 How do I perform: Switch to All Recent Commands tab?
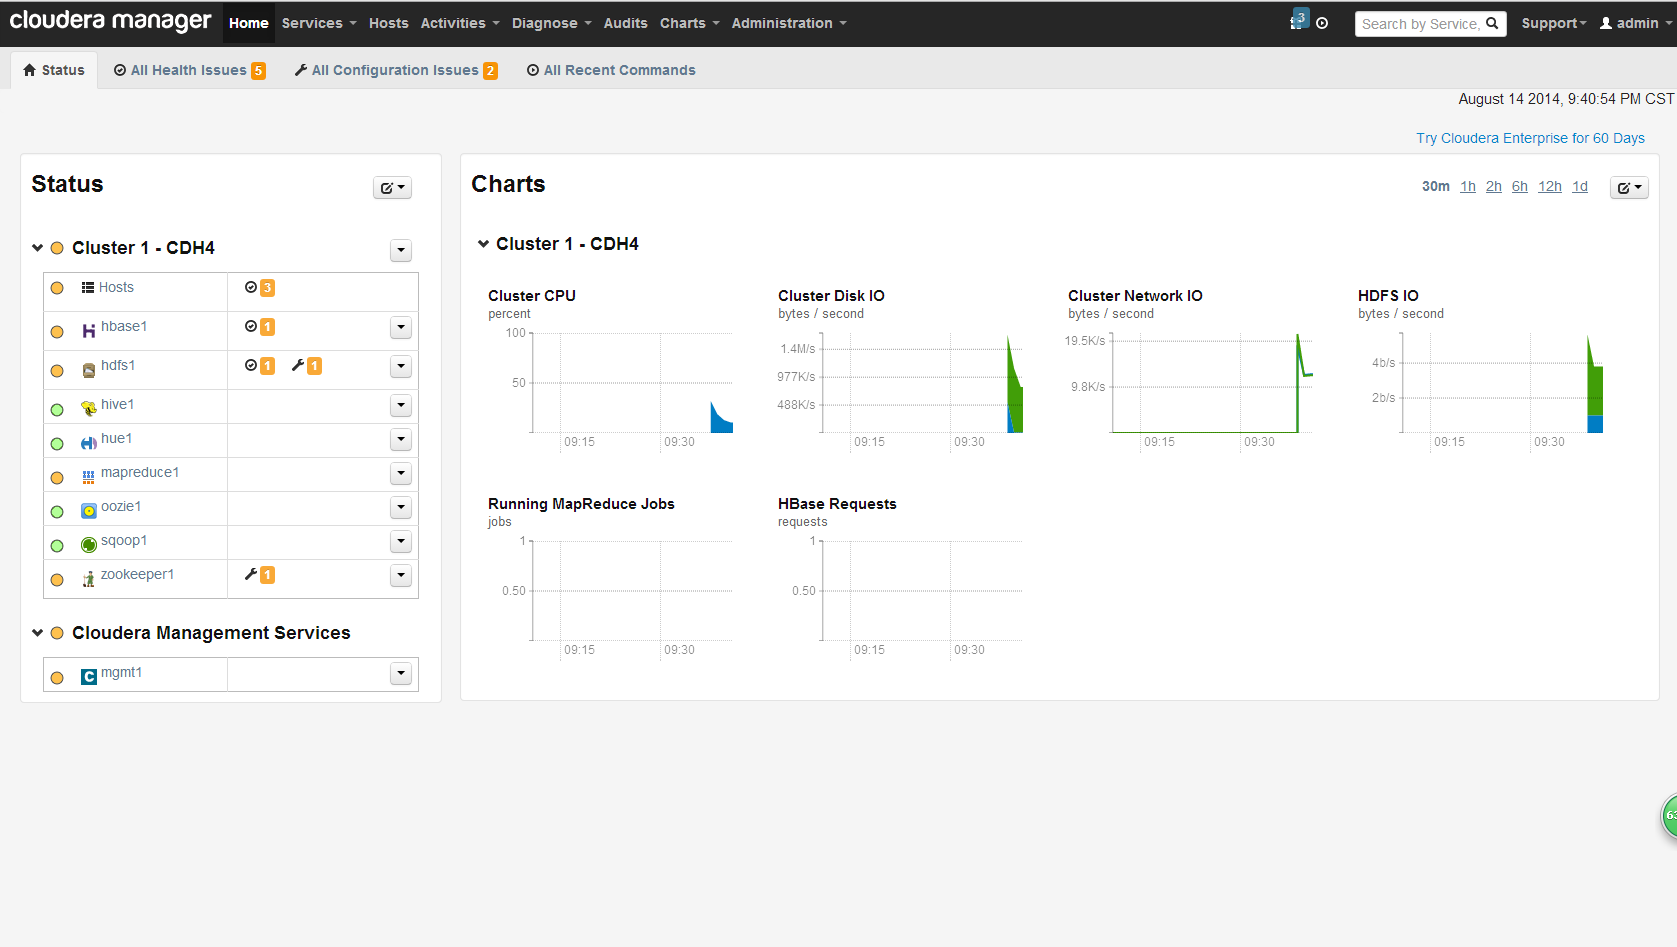pos(611,70)
